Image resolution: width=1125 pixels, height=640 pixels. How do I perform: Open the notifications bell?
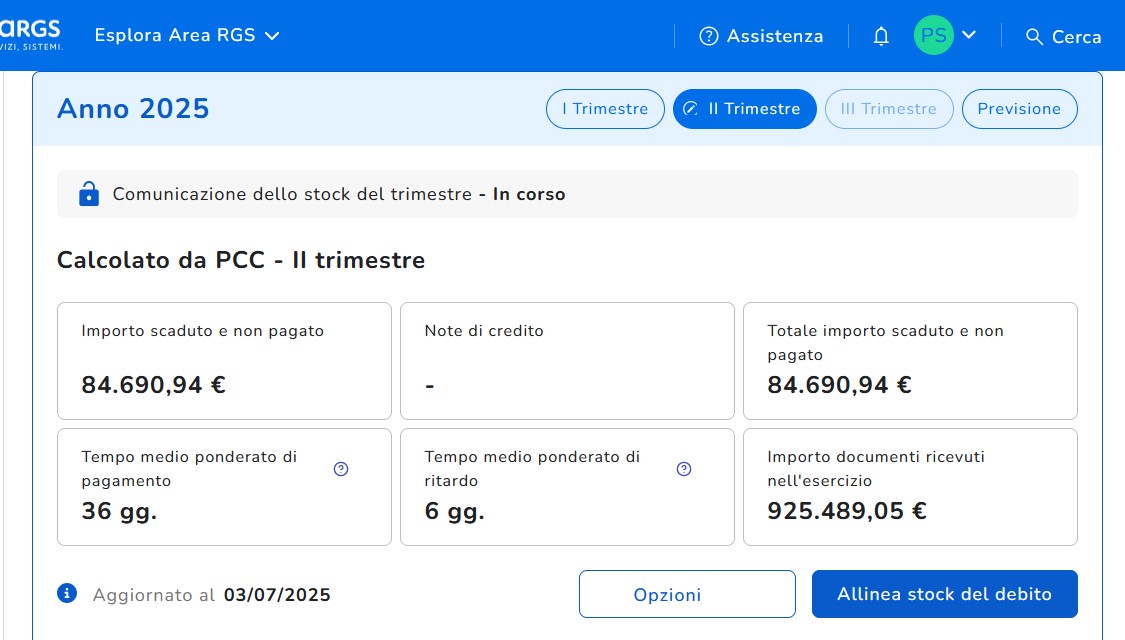(881, 37)
